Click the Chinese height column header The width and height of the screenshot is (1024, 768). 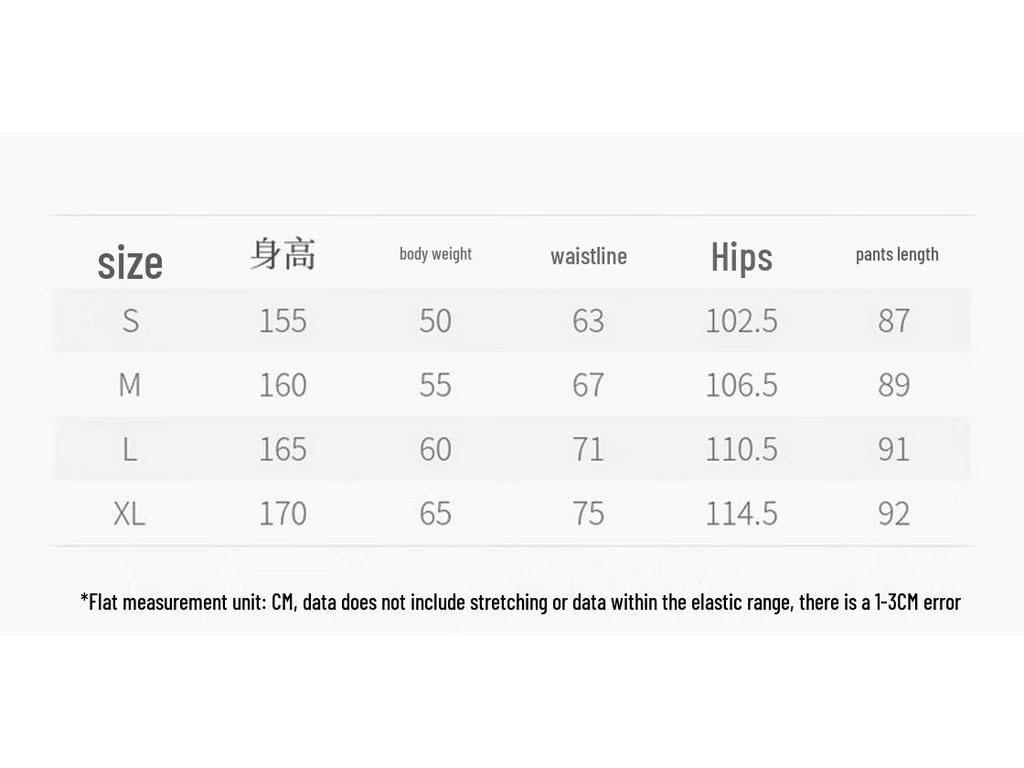(x=283, y=254)
